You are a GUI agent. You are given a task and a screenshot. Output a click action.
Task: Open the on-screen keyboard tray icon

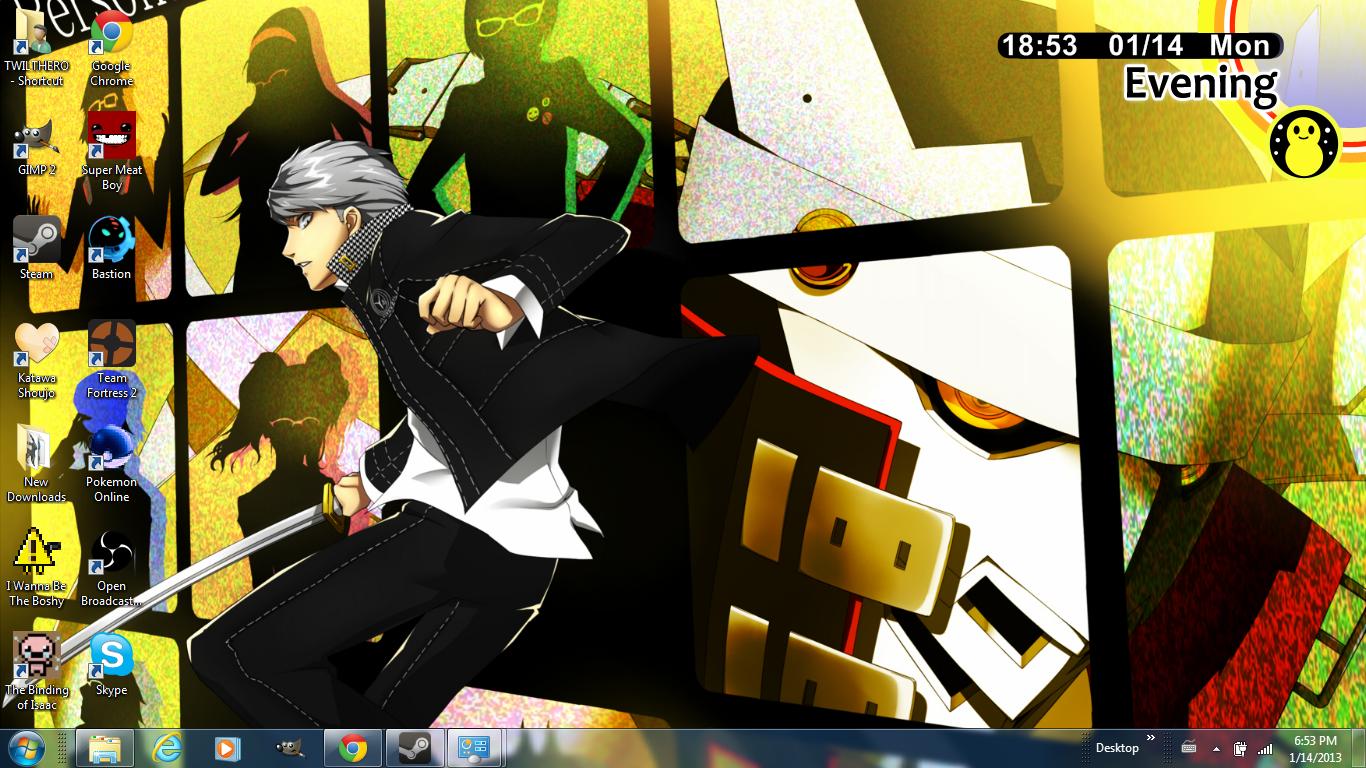1189,748
